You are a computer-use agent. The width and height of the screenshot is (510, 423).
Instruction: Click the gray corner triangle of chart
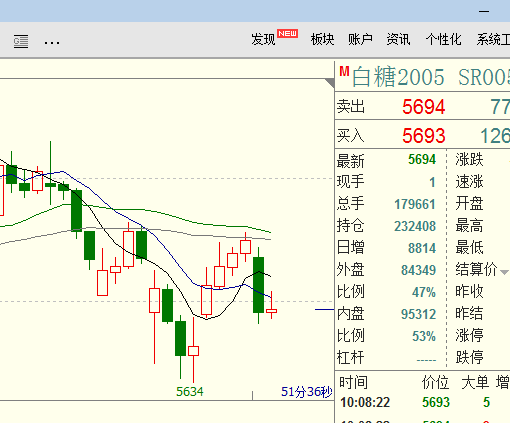[330, 83]
